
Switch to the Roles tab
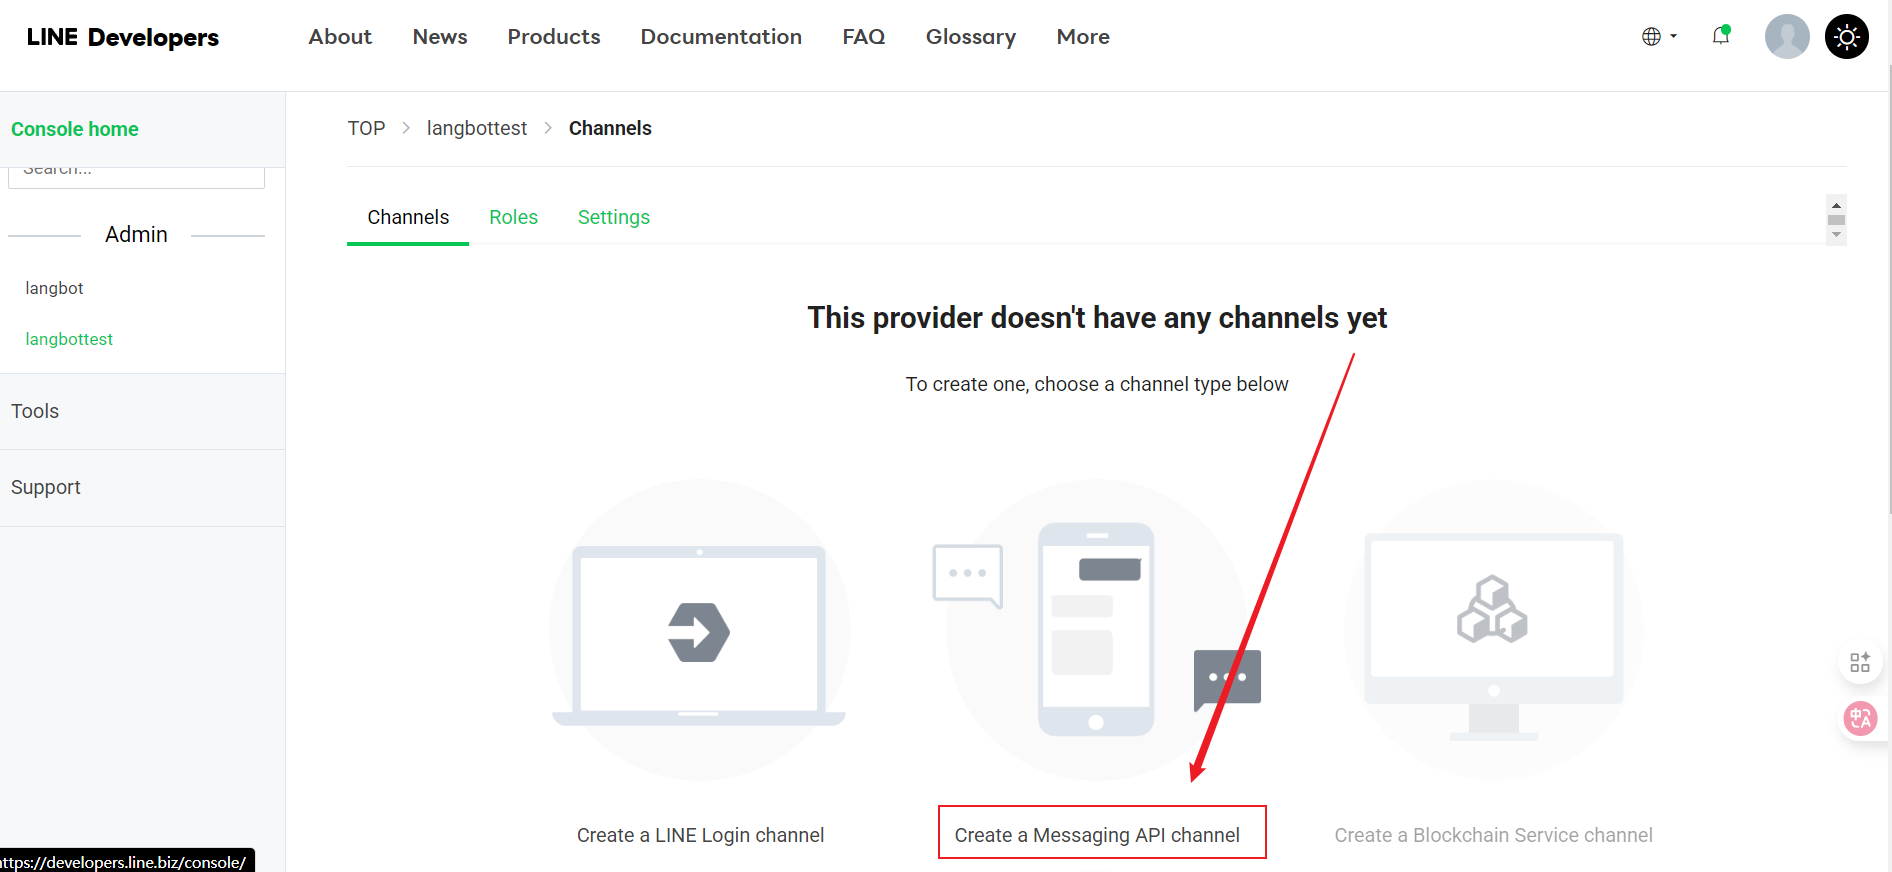tap(513, 217)
